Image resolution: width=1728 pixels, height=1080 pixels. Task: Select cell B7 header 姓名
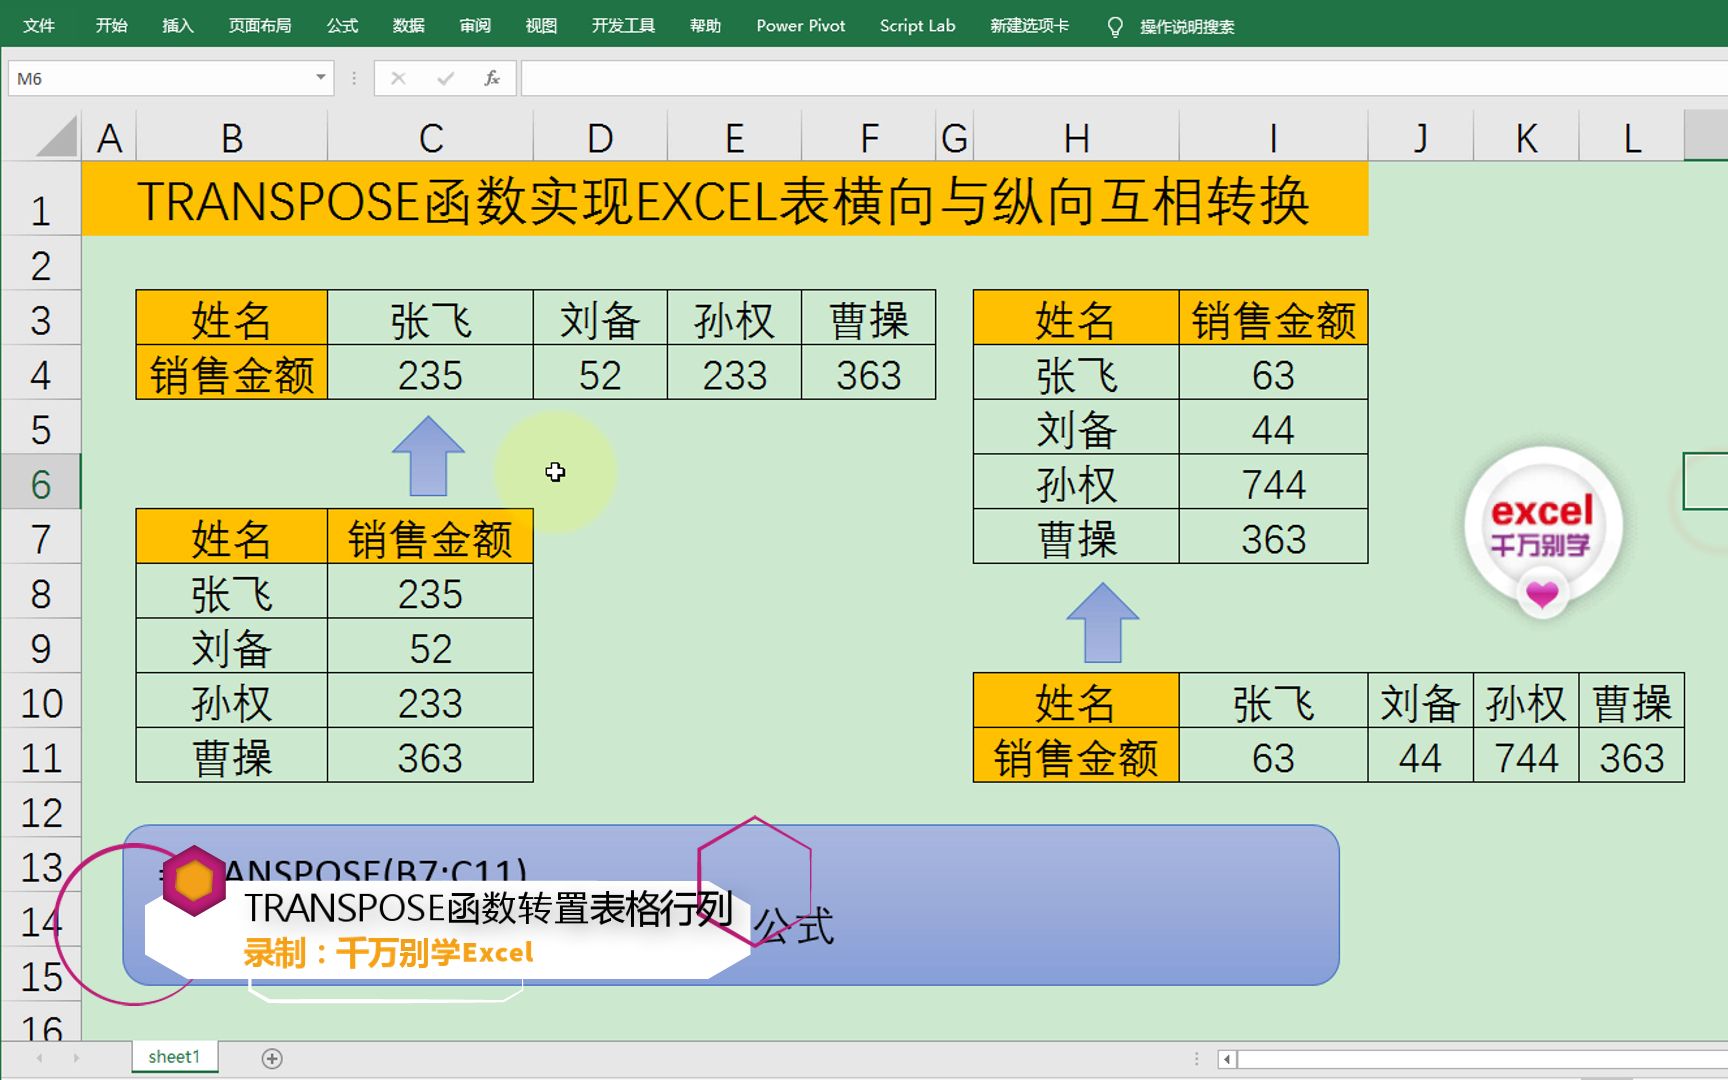[x=232, y=538]
